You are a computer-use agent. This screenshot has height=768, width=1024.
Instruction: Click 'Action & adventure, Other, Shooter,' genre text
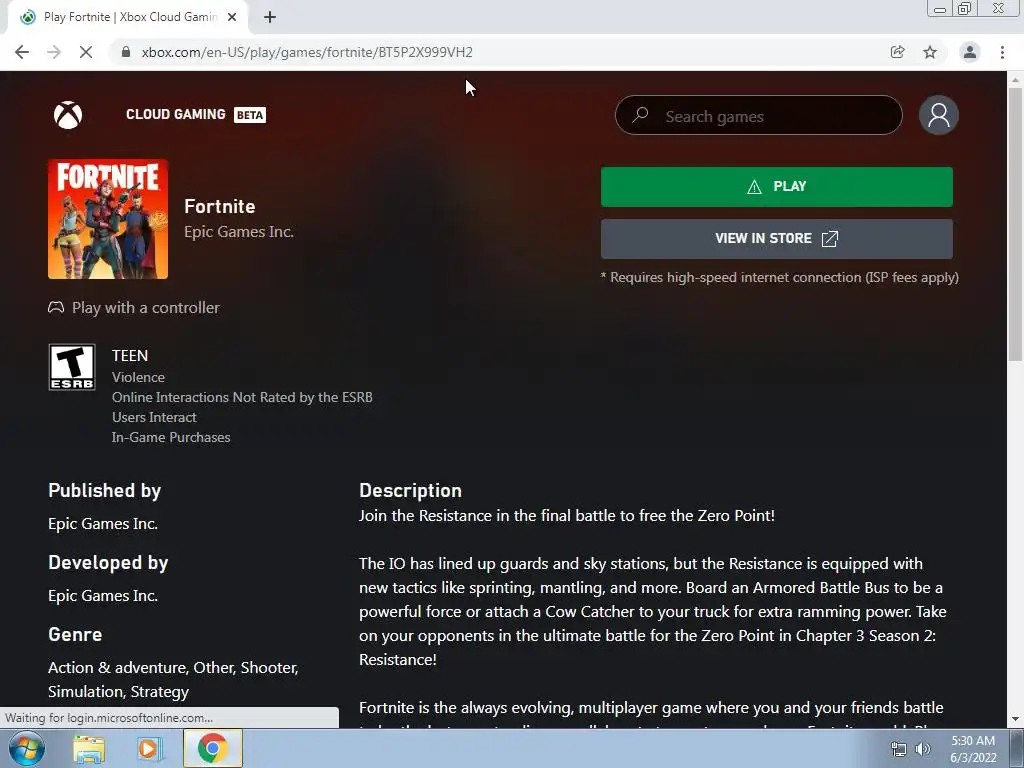click(x=173, y=667)
